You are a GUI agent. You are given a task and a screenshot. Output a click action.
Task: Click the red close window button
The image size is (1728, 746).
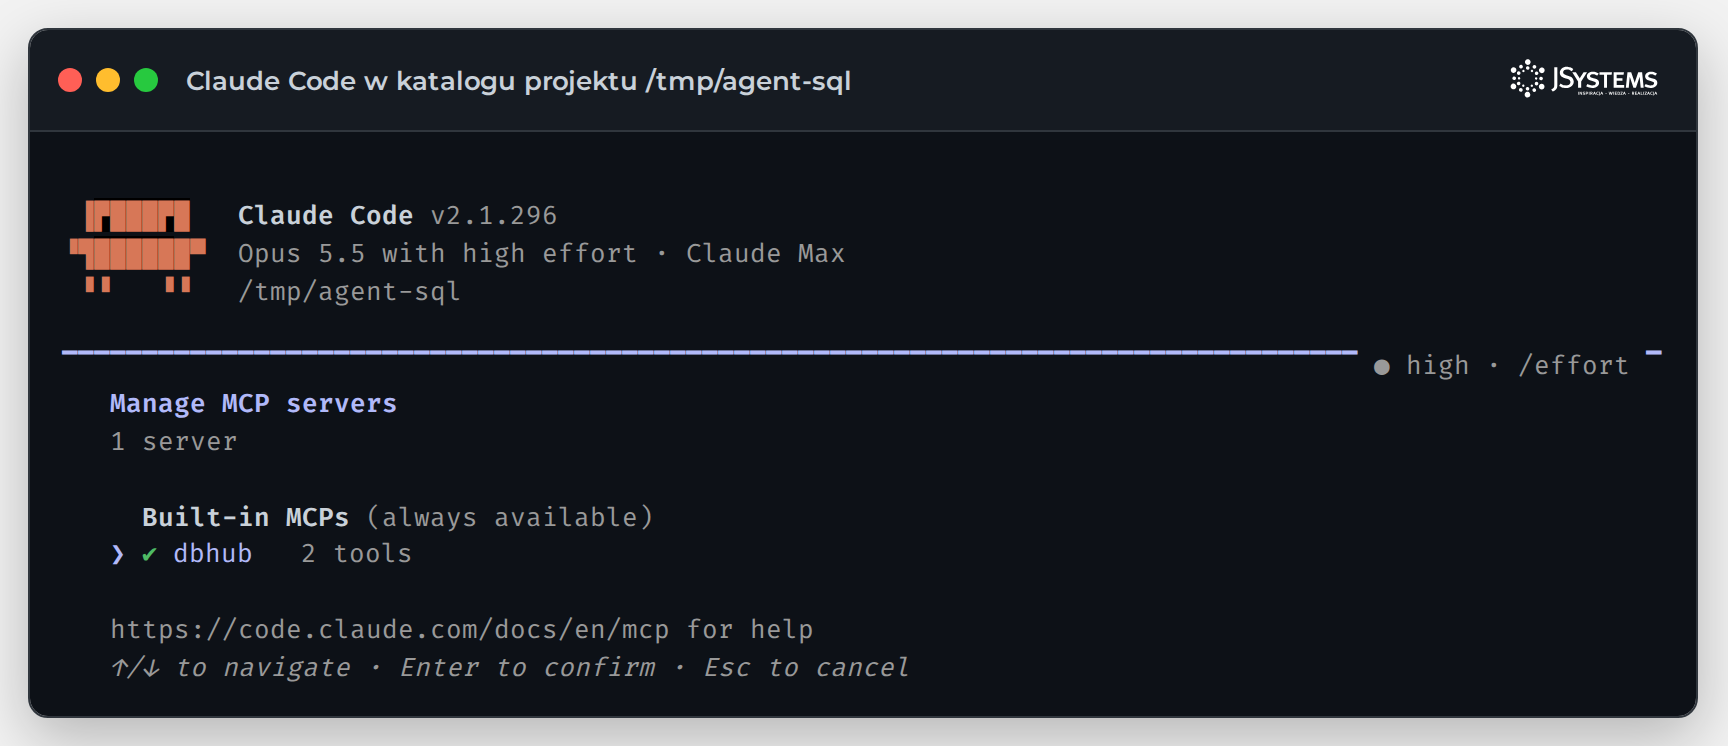(x=70, y=80)
